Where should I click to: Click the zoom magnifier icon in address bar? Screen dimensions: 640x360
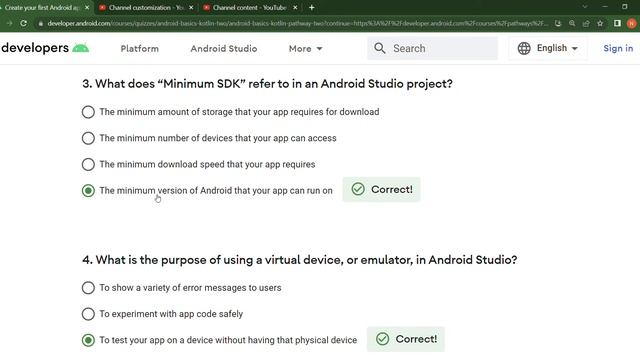572,23
